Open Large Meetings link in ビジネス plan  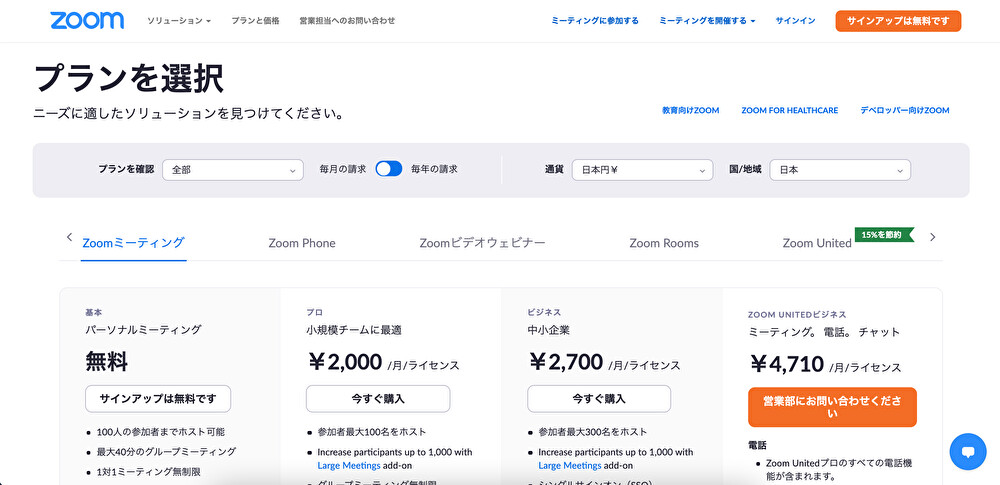(570, 465)
